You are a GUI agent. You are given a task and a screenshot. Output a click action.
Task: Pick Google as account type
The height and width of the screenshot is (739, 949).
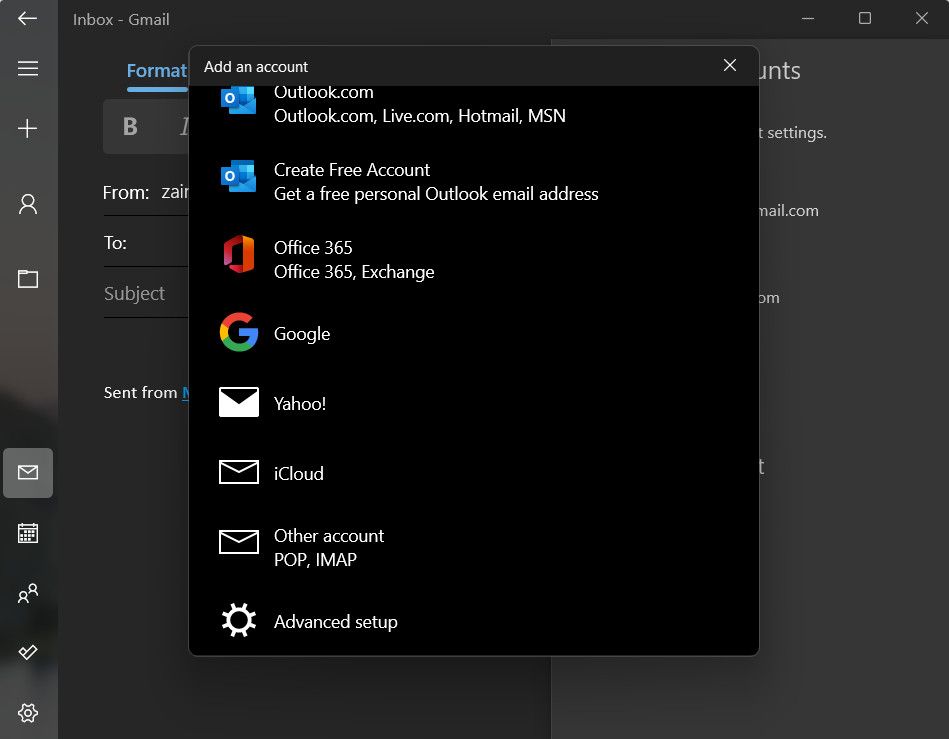click(474, 333)
